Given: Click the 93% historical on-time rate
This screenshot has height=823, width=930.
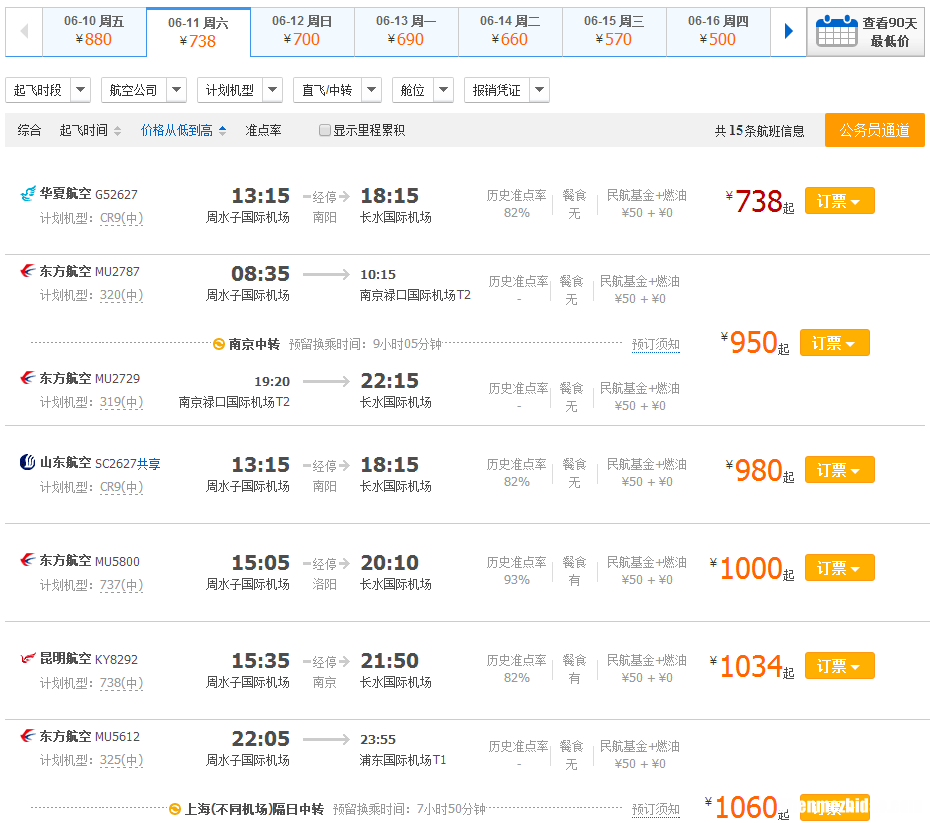Looking at the screenshot, I should tap(517, 580).
